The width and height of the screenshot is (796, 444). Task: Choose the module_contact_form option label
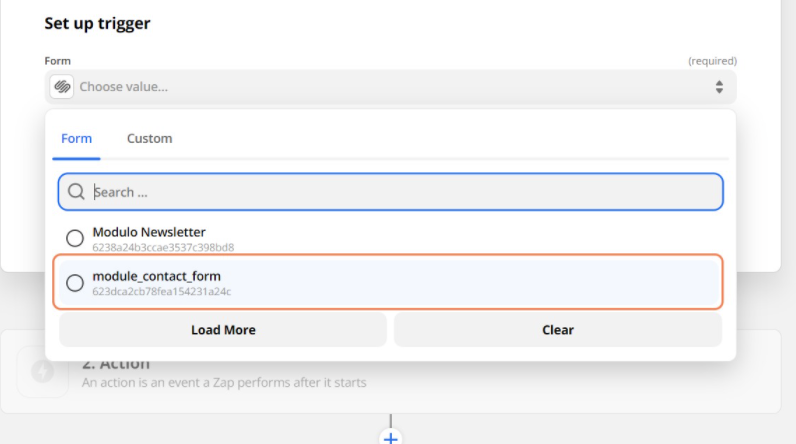tap(156, 276)
